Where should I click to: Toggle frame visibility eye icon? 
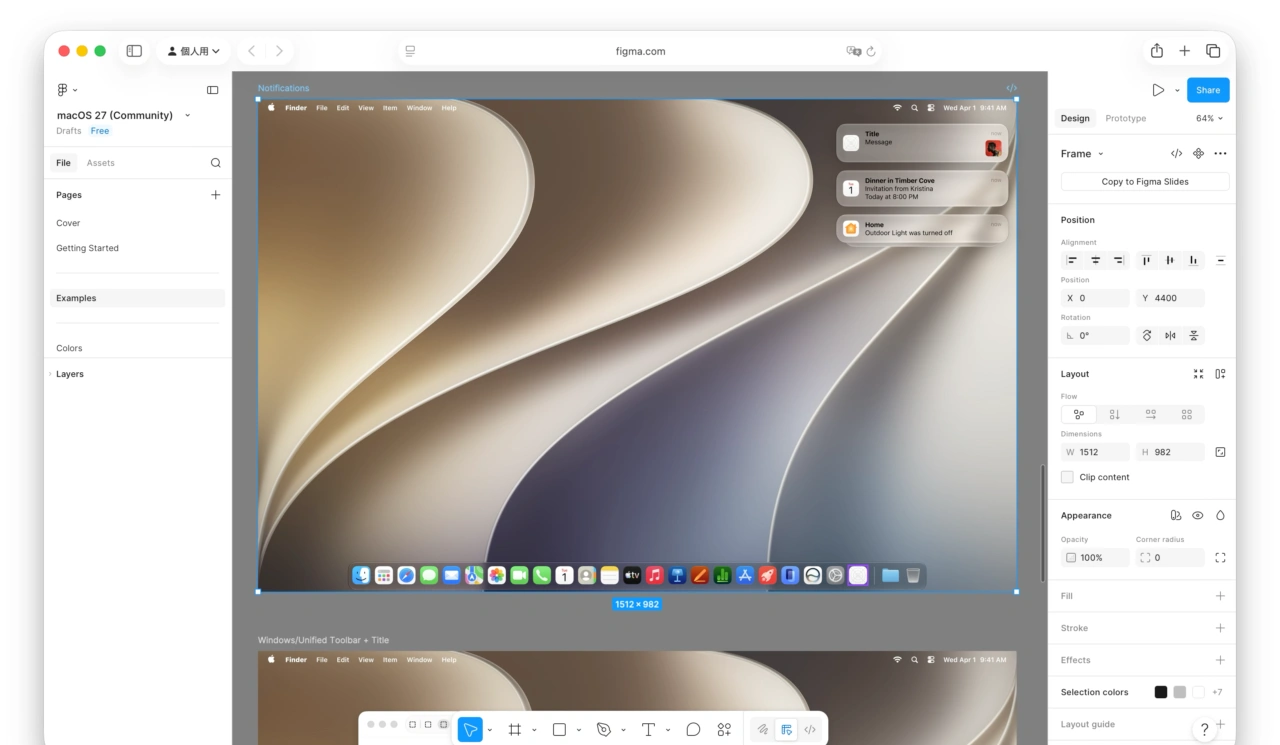coord(1198,516)
